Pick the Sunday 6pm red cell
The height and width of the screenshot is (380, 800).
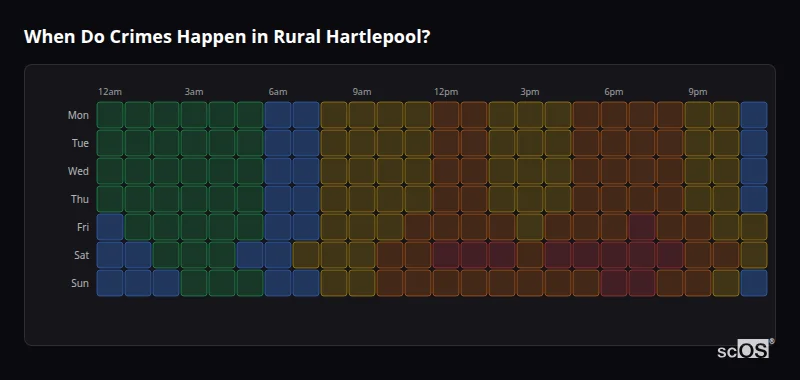(614, 283)
